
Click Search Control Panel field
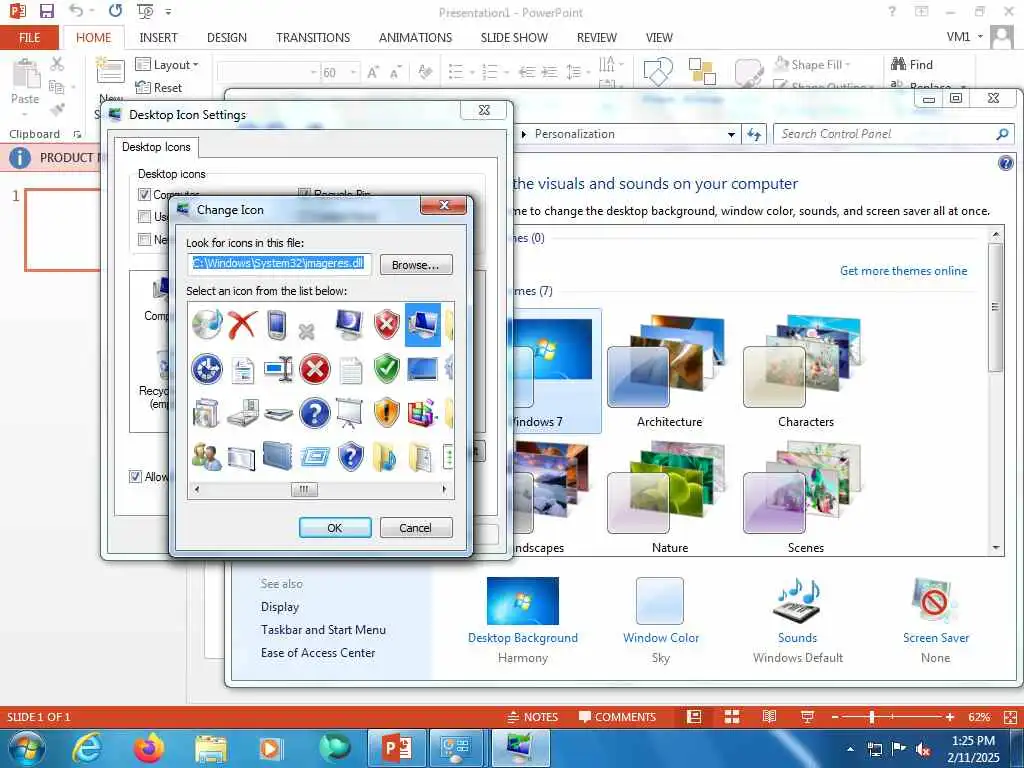point(893,134)
